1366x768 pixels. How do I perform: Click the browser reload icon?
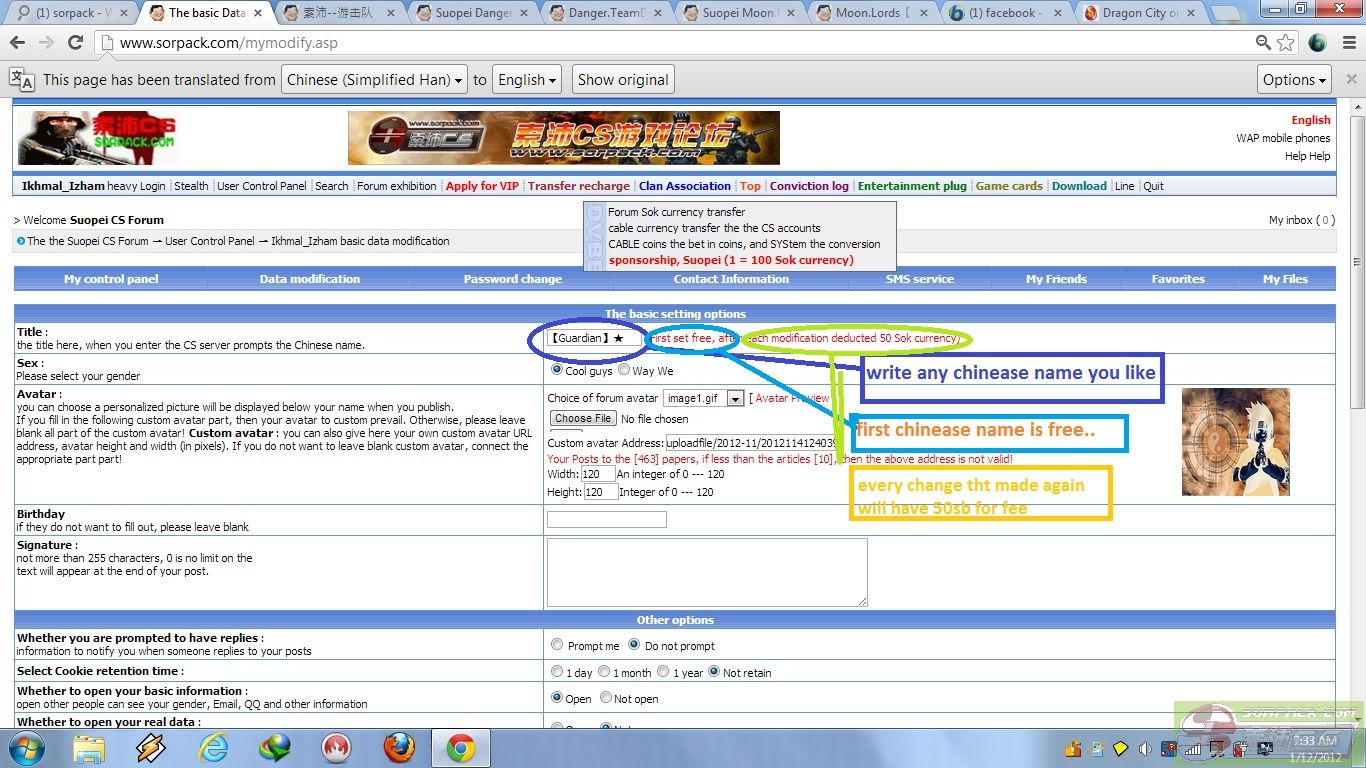pos(75,43)
